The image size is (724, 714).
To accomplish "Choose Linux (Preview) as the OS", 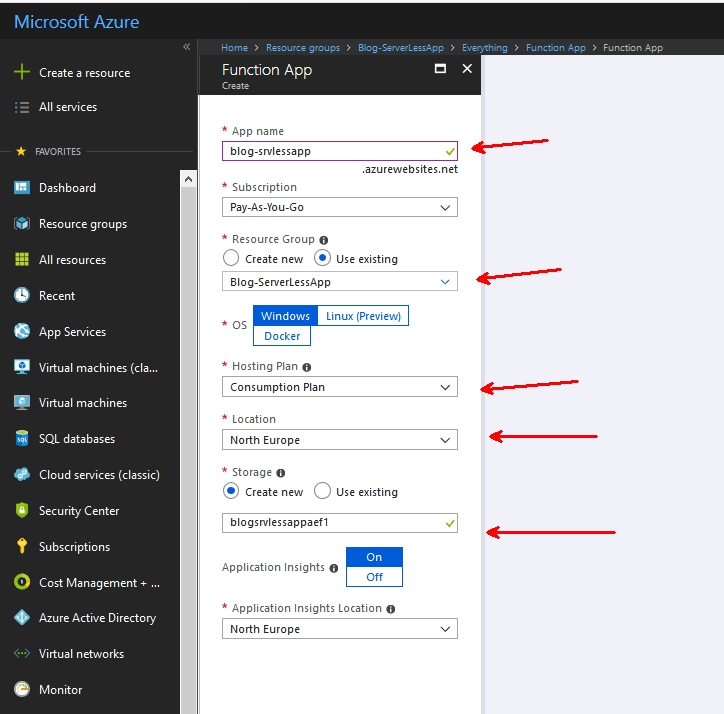I will click(x=363, y=316).
